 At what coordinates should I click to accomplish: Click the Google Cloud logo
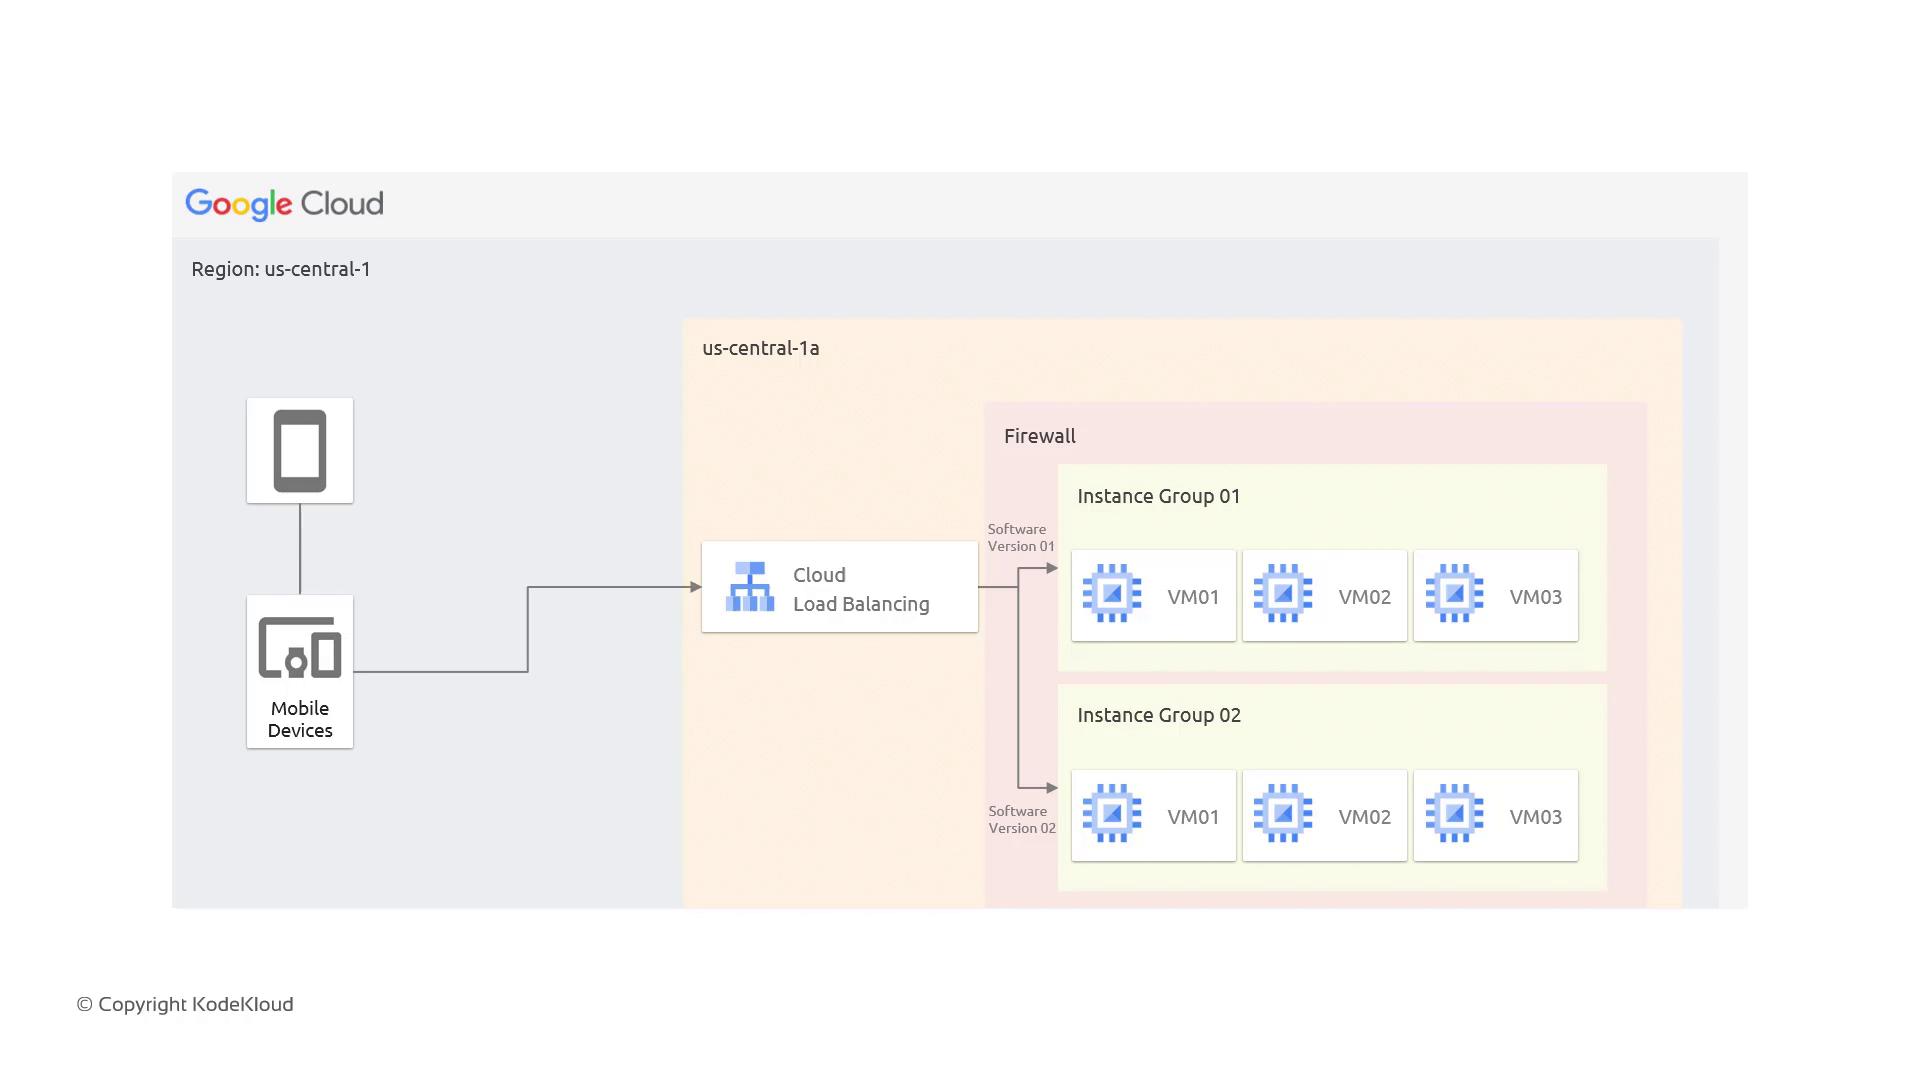point(284,204)
